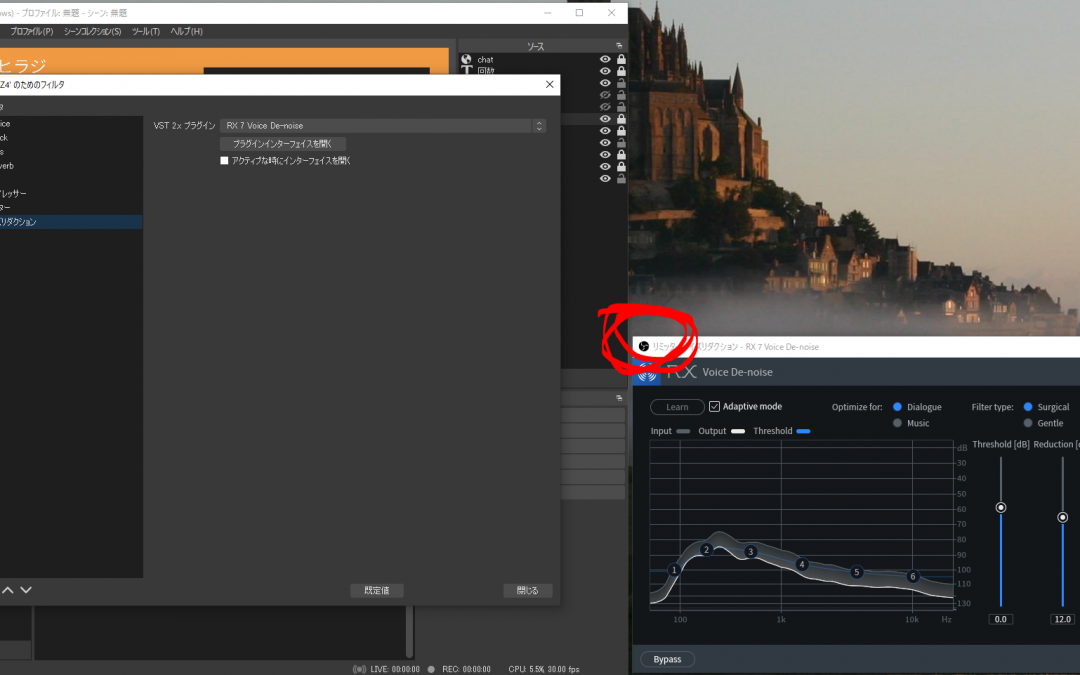Click the Bypass button
This screenshot has height=675, width=1080.
click(x=667, y=659)
